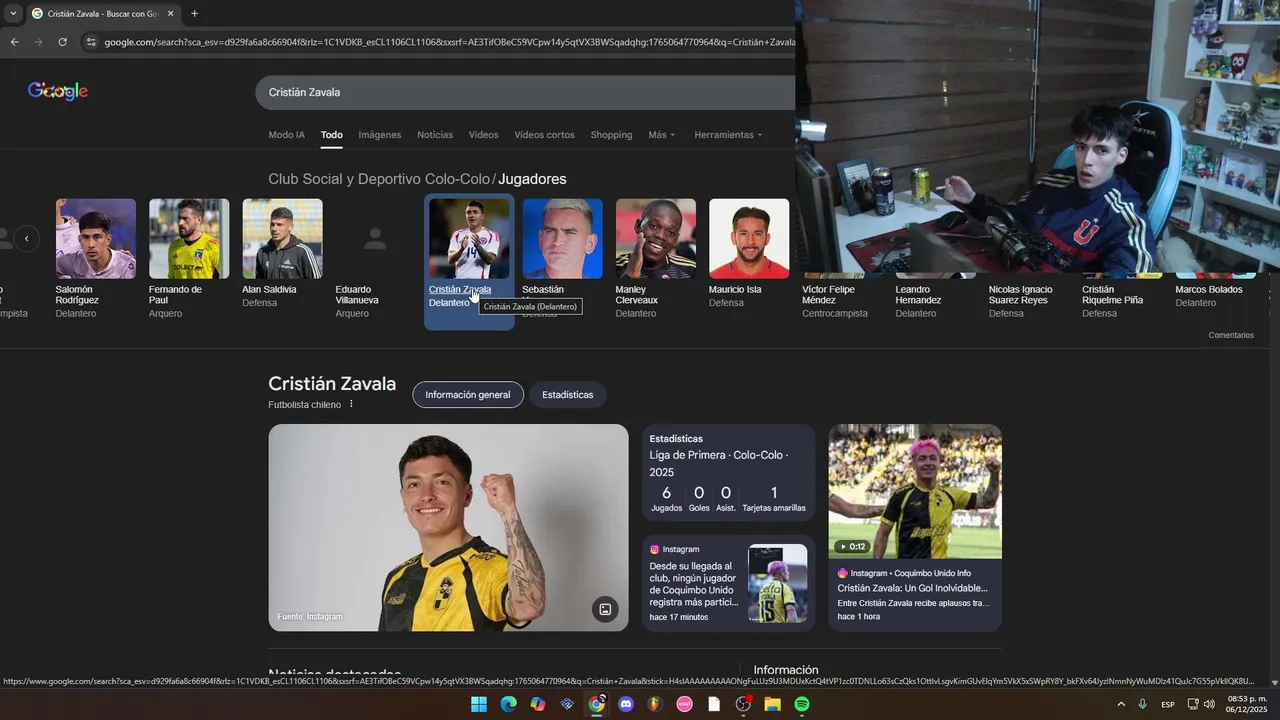Image resolution: width=1280 pixels, height=720 pixels.
Task: Open Windows Start menu
Action: click(x=479, y=704)
